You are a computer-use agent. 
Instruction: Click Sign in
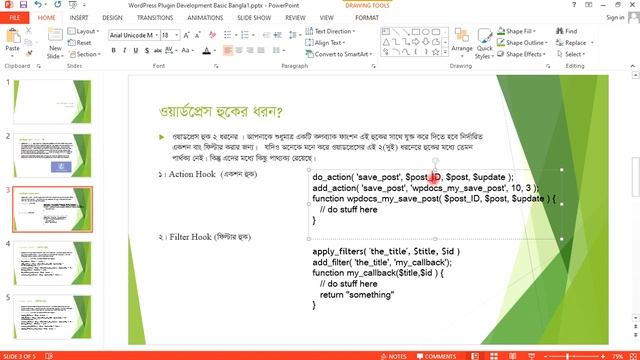[x=615, y=18]
